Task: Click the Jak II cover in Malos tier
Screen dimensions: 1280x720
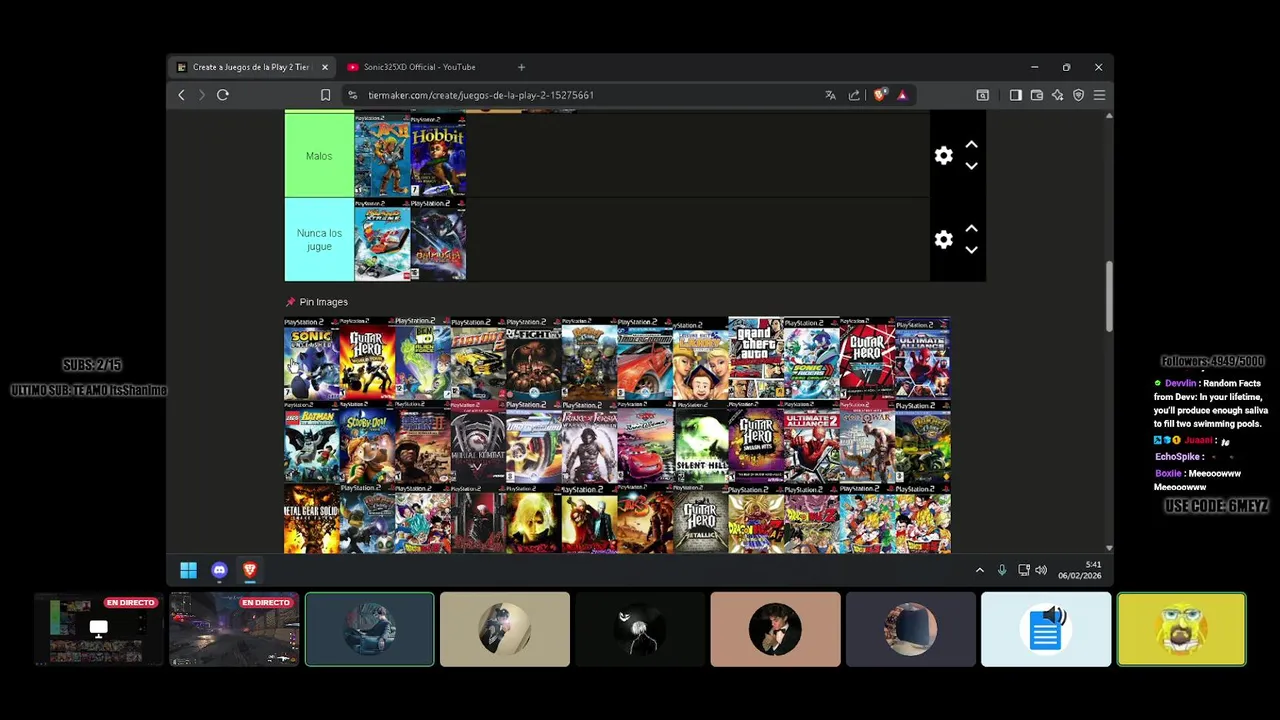Action: [x=382, y=156]
